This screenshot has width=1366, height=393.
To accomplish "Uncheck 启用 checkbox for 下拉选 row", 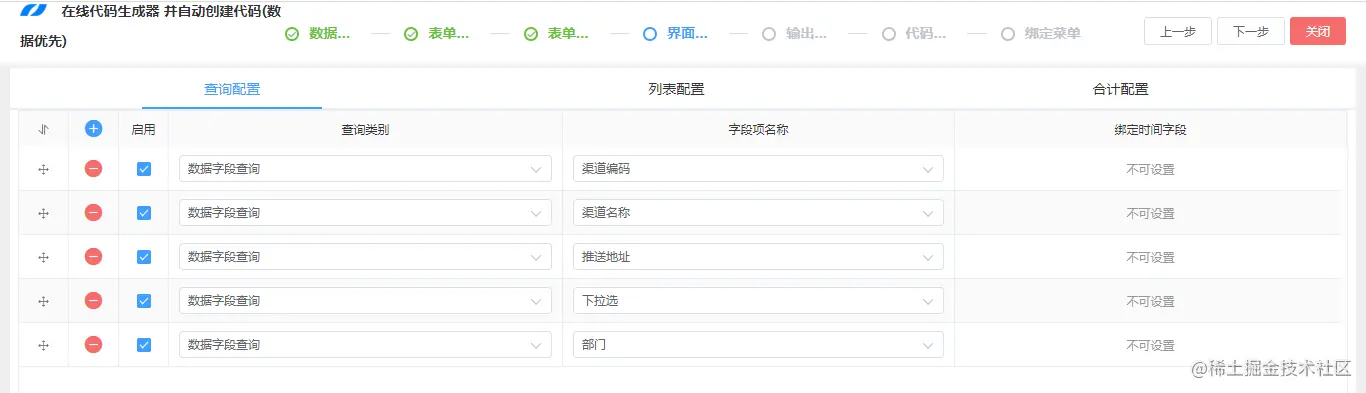I will point(144,301).
